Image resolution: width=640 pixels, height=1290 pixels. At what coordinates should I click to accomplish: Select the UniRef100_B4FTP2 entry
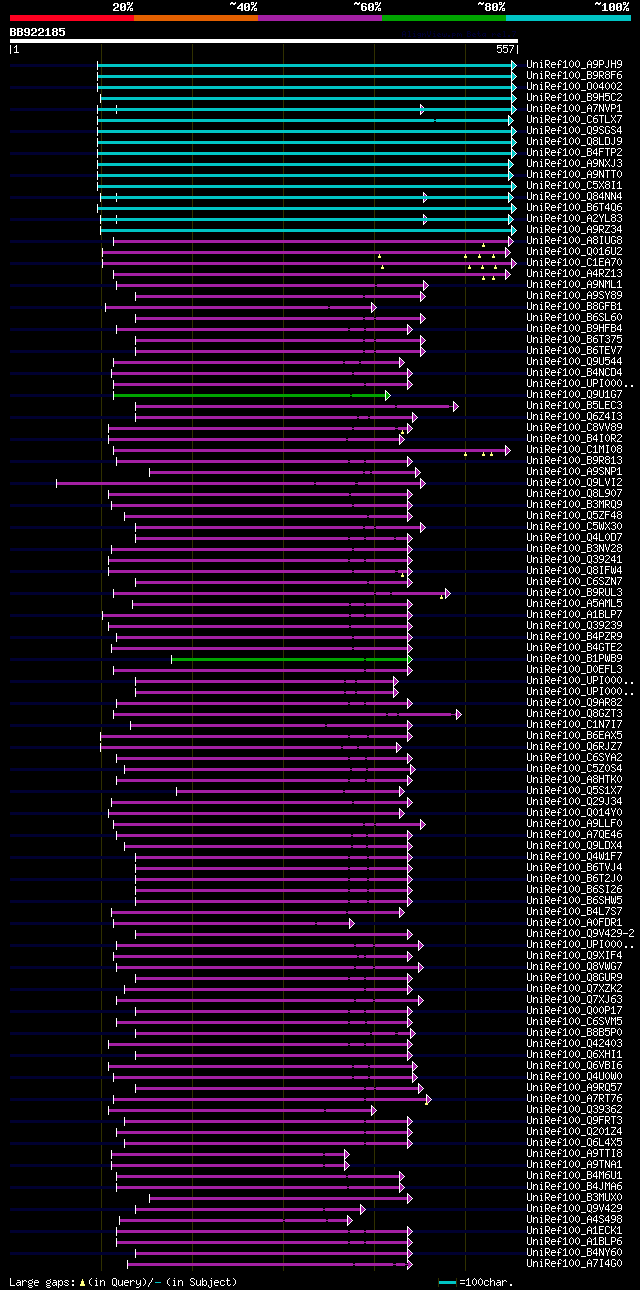[x=574, y=153]
